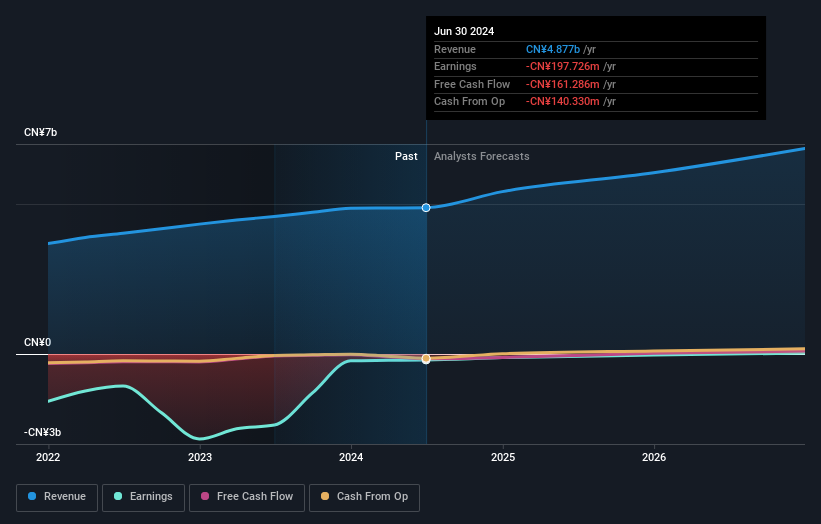Click the CN¥0 y-axis label

[x=38, y=342]
